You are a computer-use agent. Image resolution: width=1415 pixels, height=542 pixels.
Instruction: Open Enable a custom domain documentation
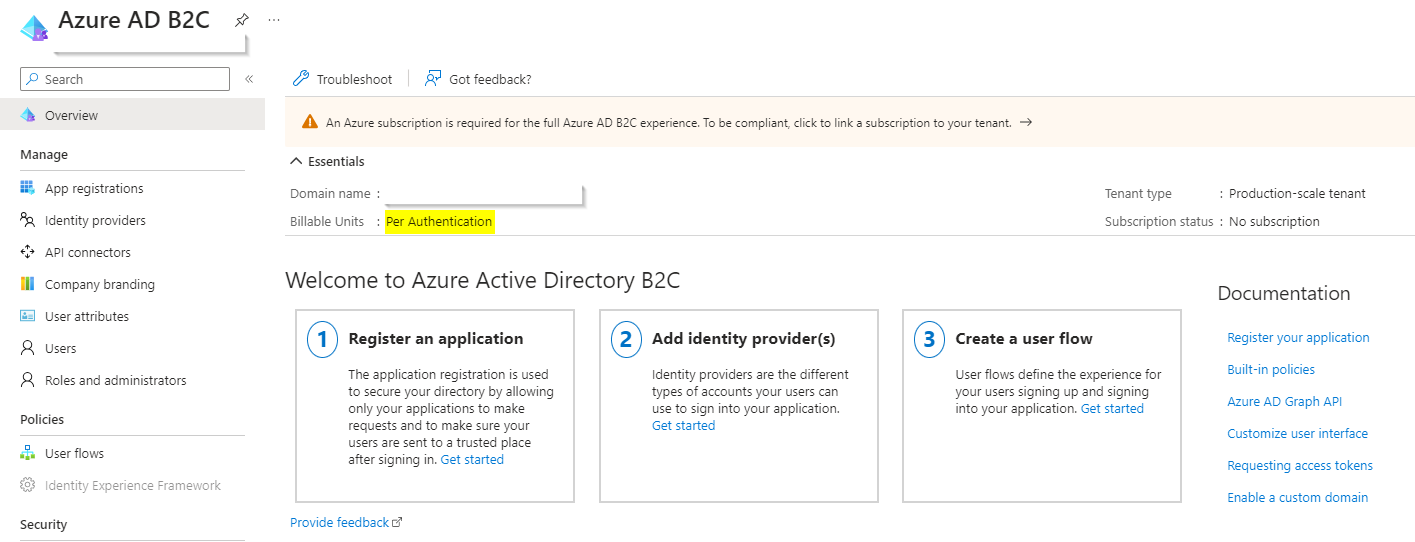click(x=1297, y=497)
